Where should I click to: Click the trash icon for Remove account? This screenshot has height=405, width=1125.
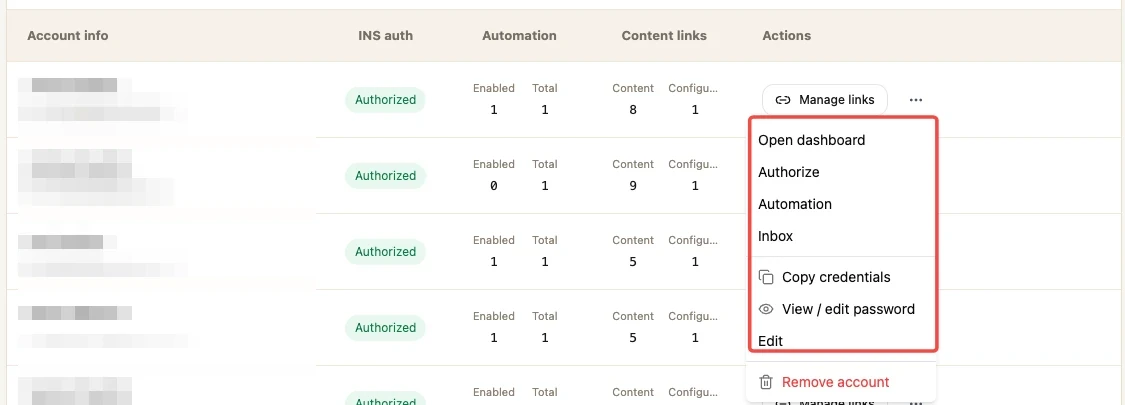[766, 382]
